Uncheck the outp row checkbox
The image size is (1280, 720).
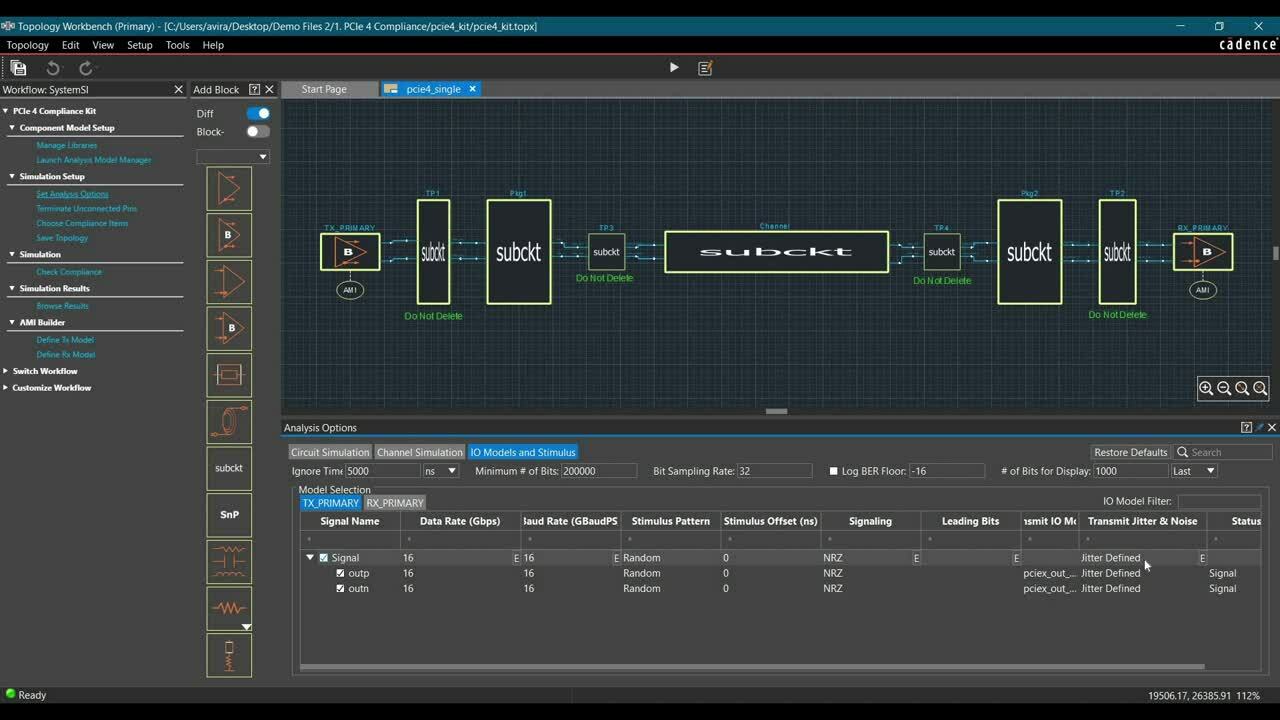[340, 573]
